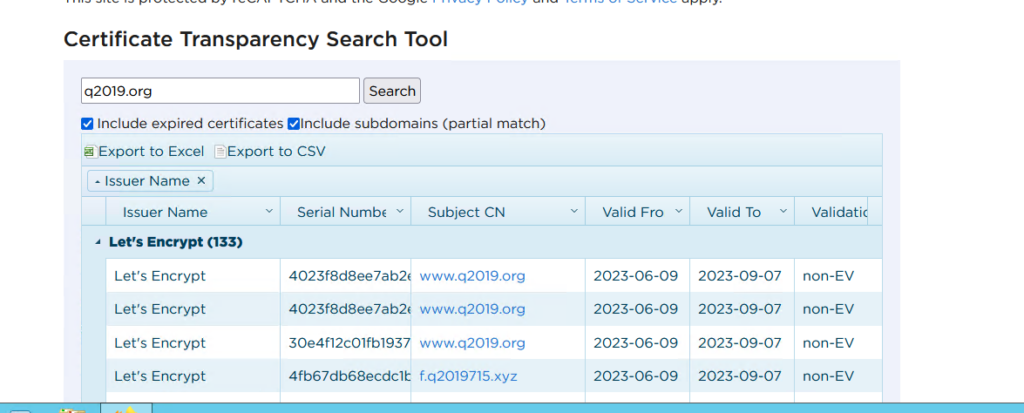
Task: Open the first www.q2019.org certificate link
Action: click(x=472, y=276)
